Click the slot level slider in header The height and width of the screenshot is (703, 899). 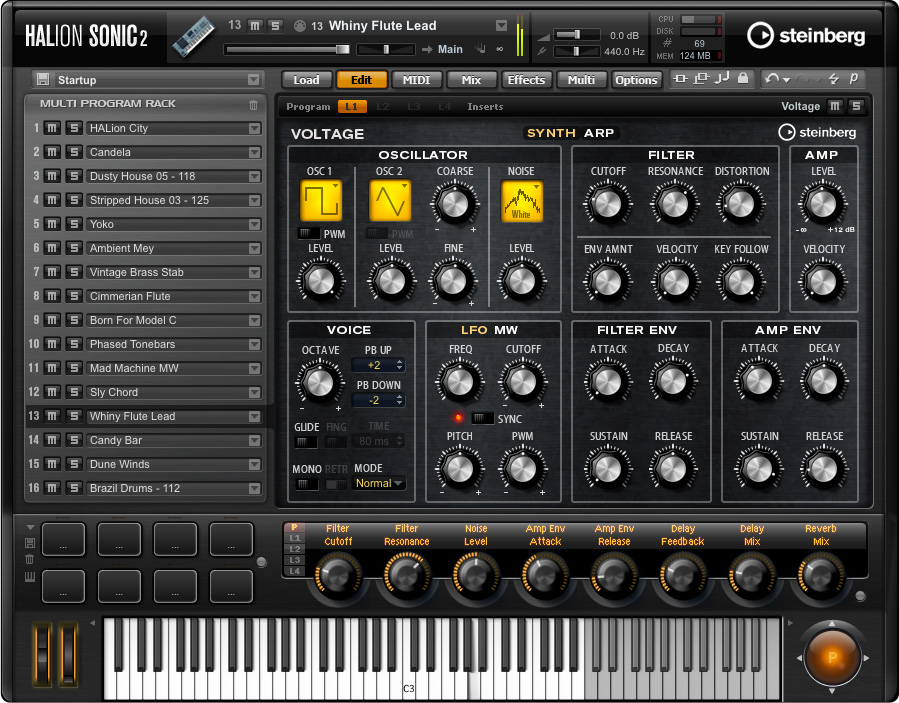(287, 49)
